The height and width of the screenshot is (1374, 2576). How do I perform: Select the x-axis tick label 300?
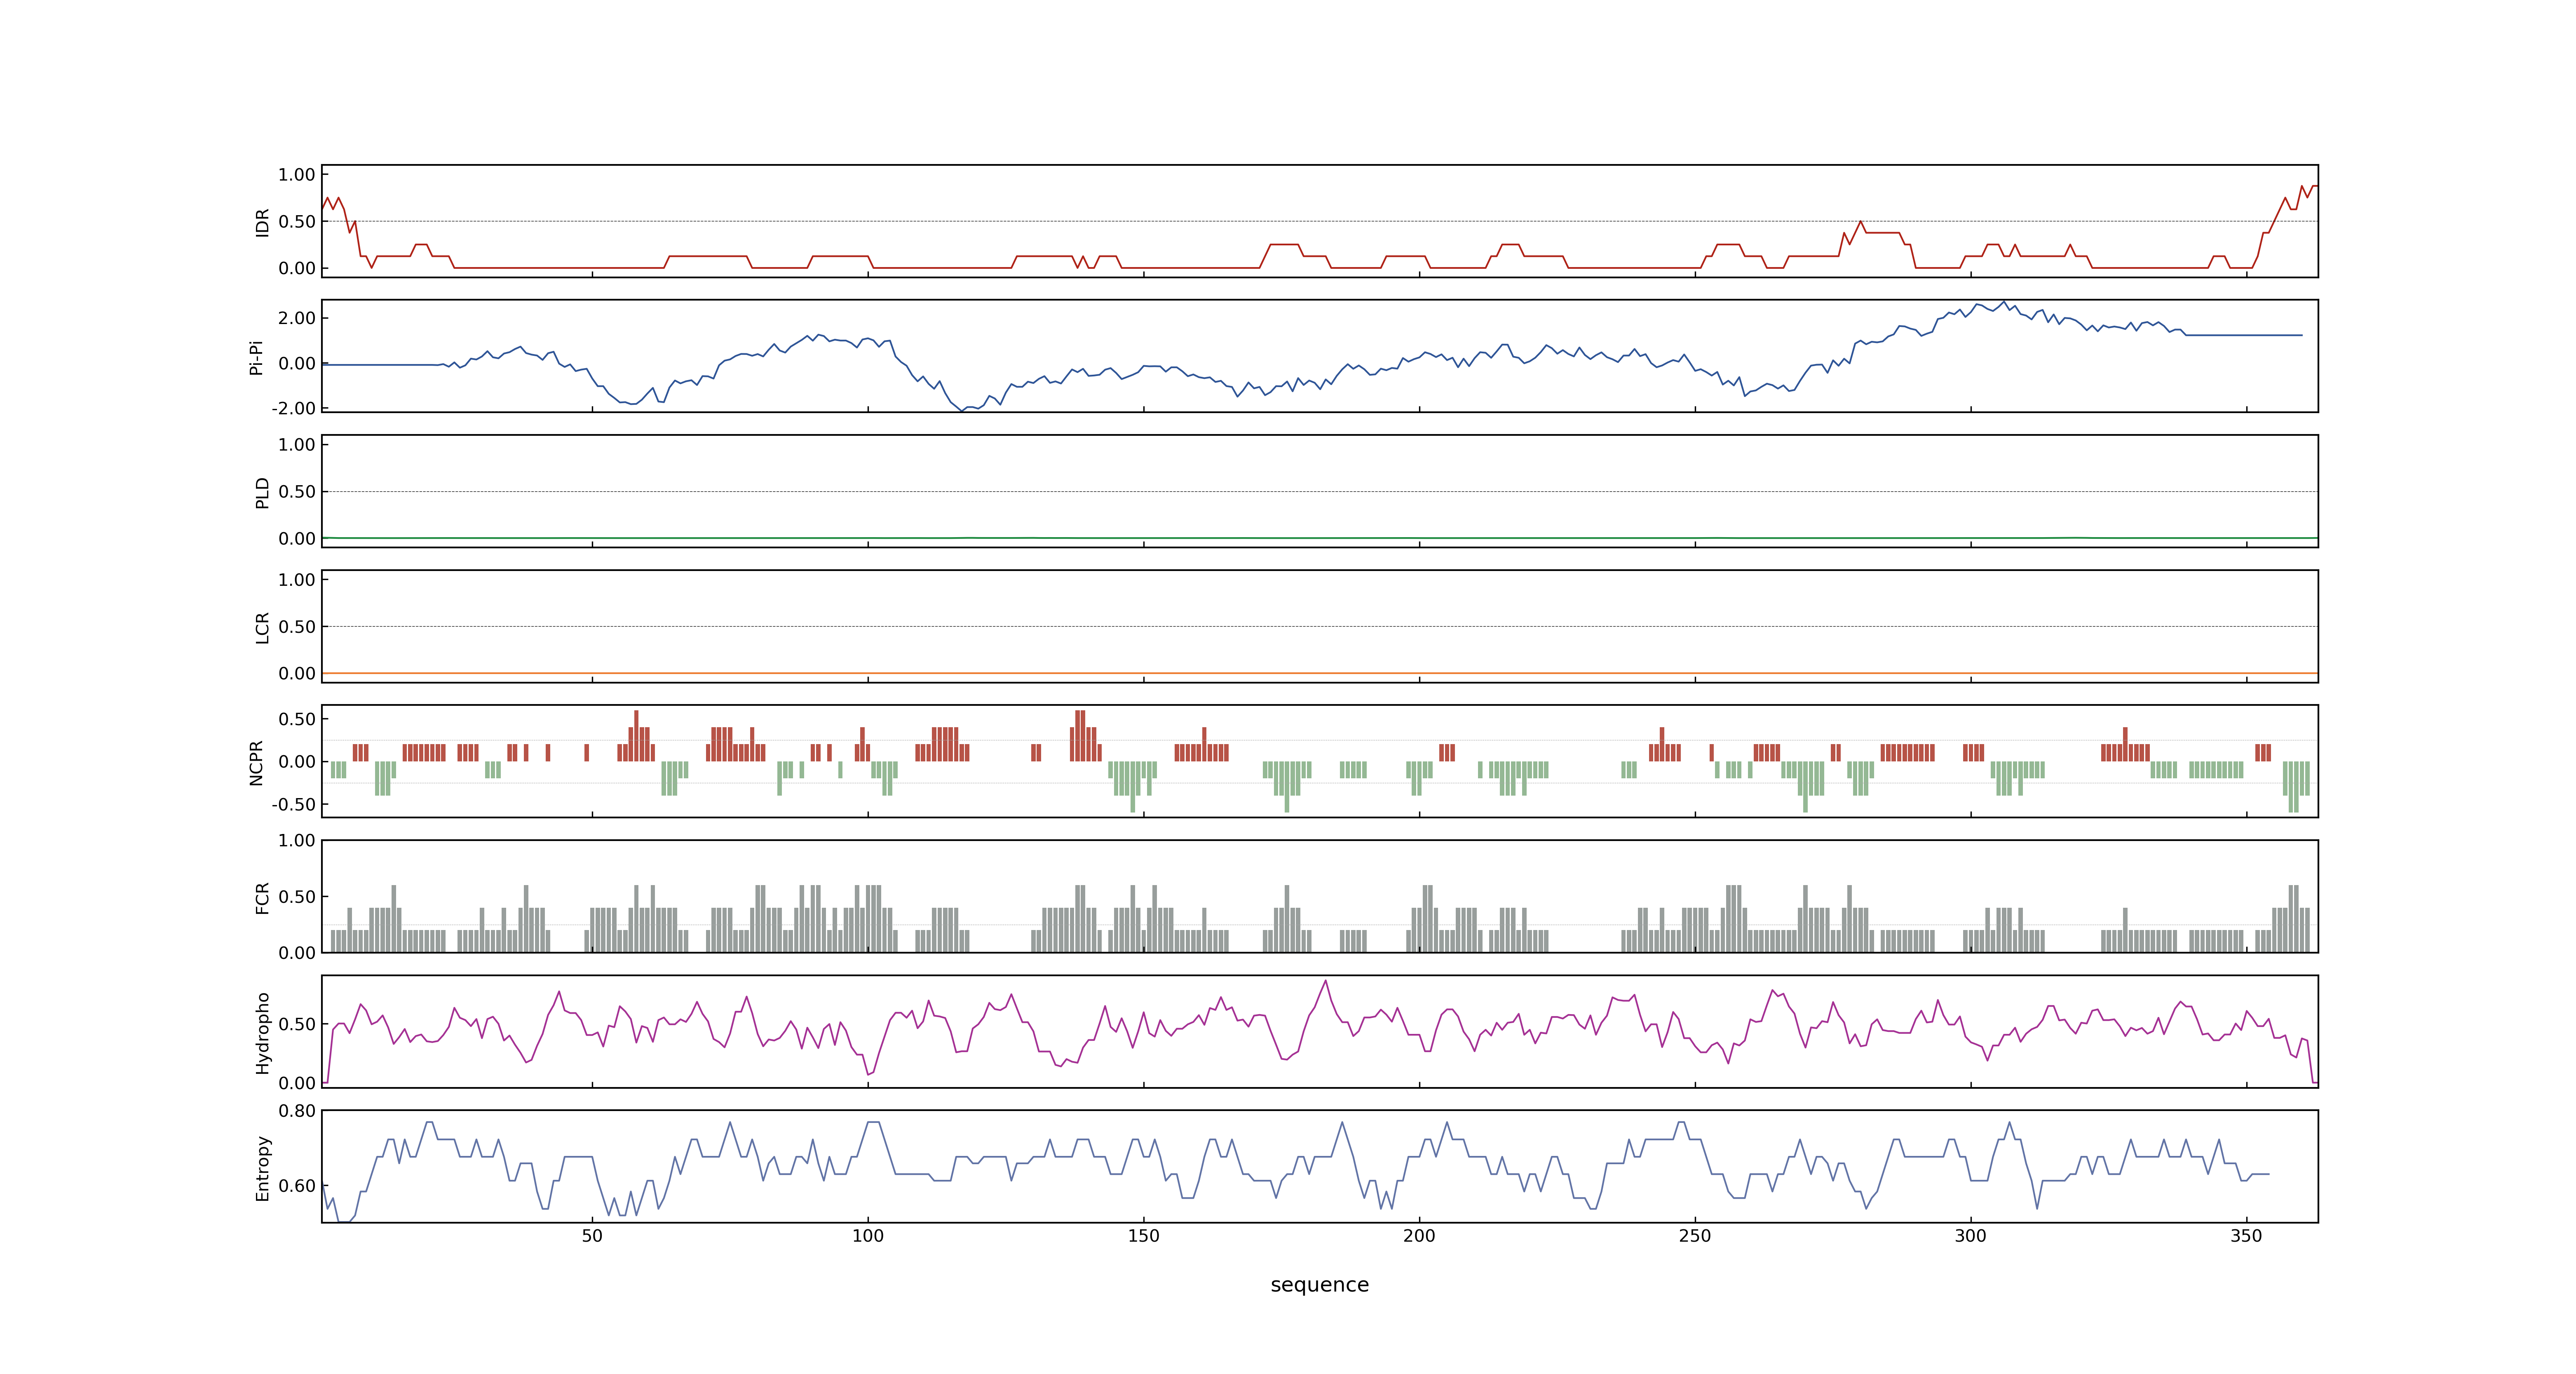point(1971,1236)
